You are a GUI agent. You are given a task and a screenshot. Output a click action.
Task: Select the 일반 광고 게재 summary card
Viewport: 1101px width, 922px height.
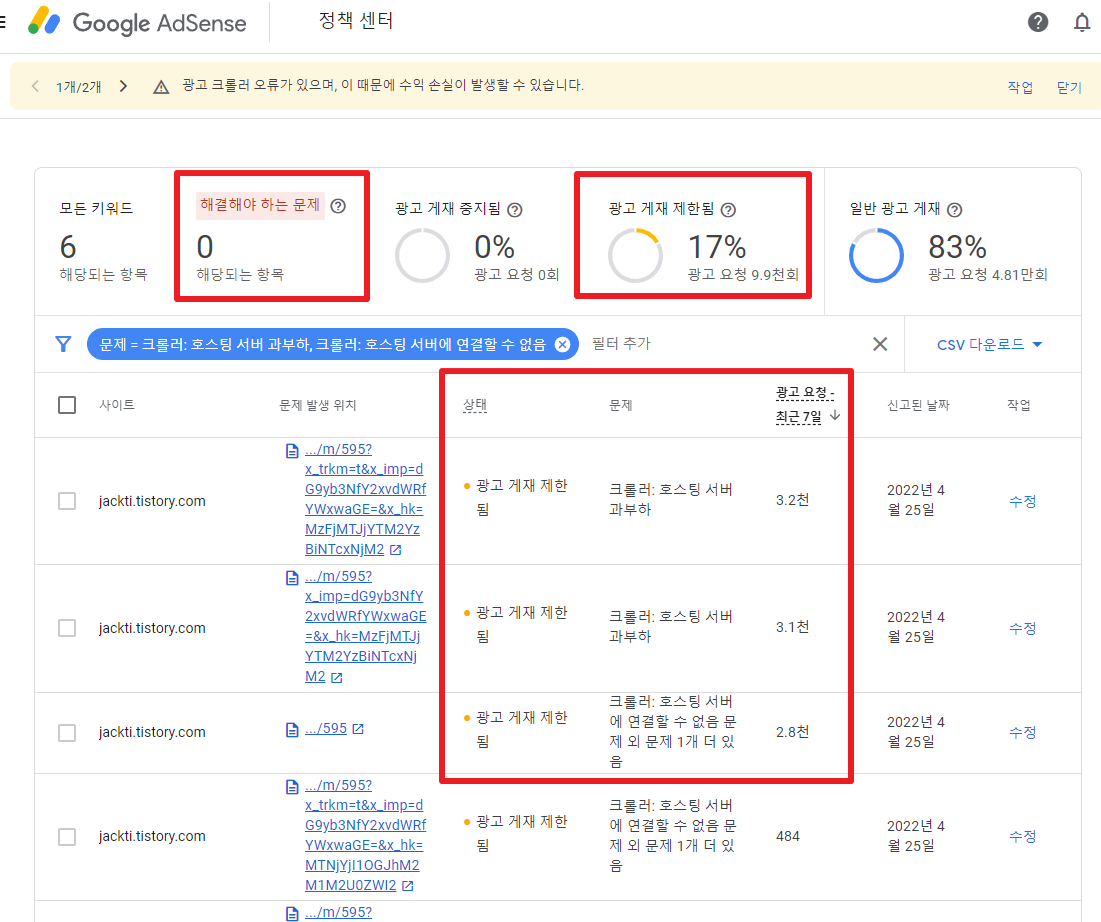point(953,242)
